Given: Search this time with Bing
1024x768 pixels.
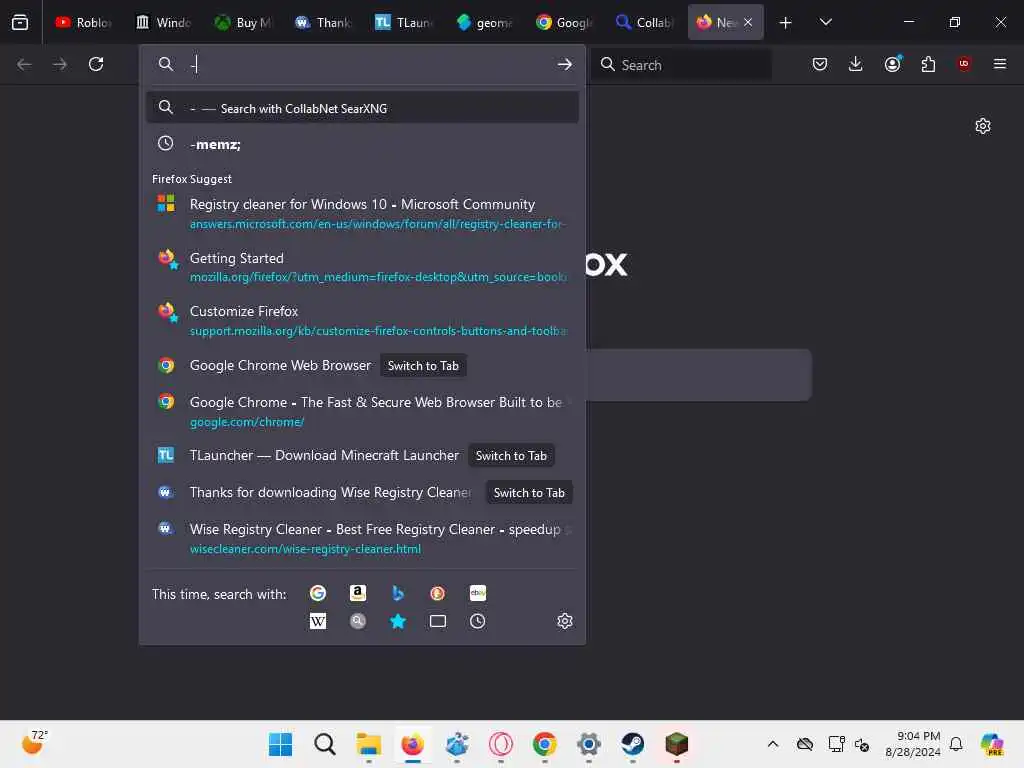Looking at the screenshot, I should pos(398,593).
